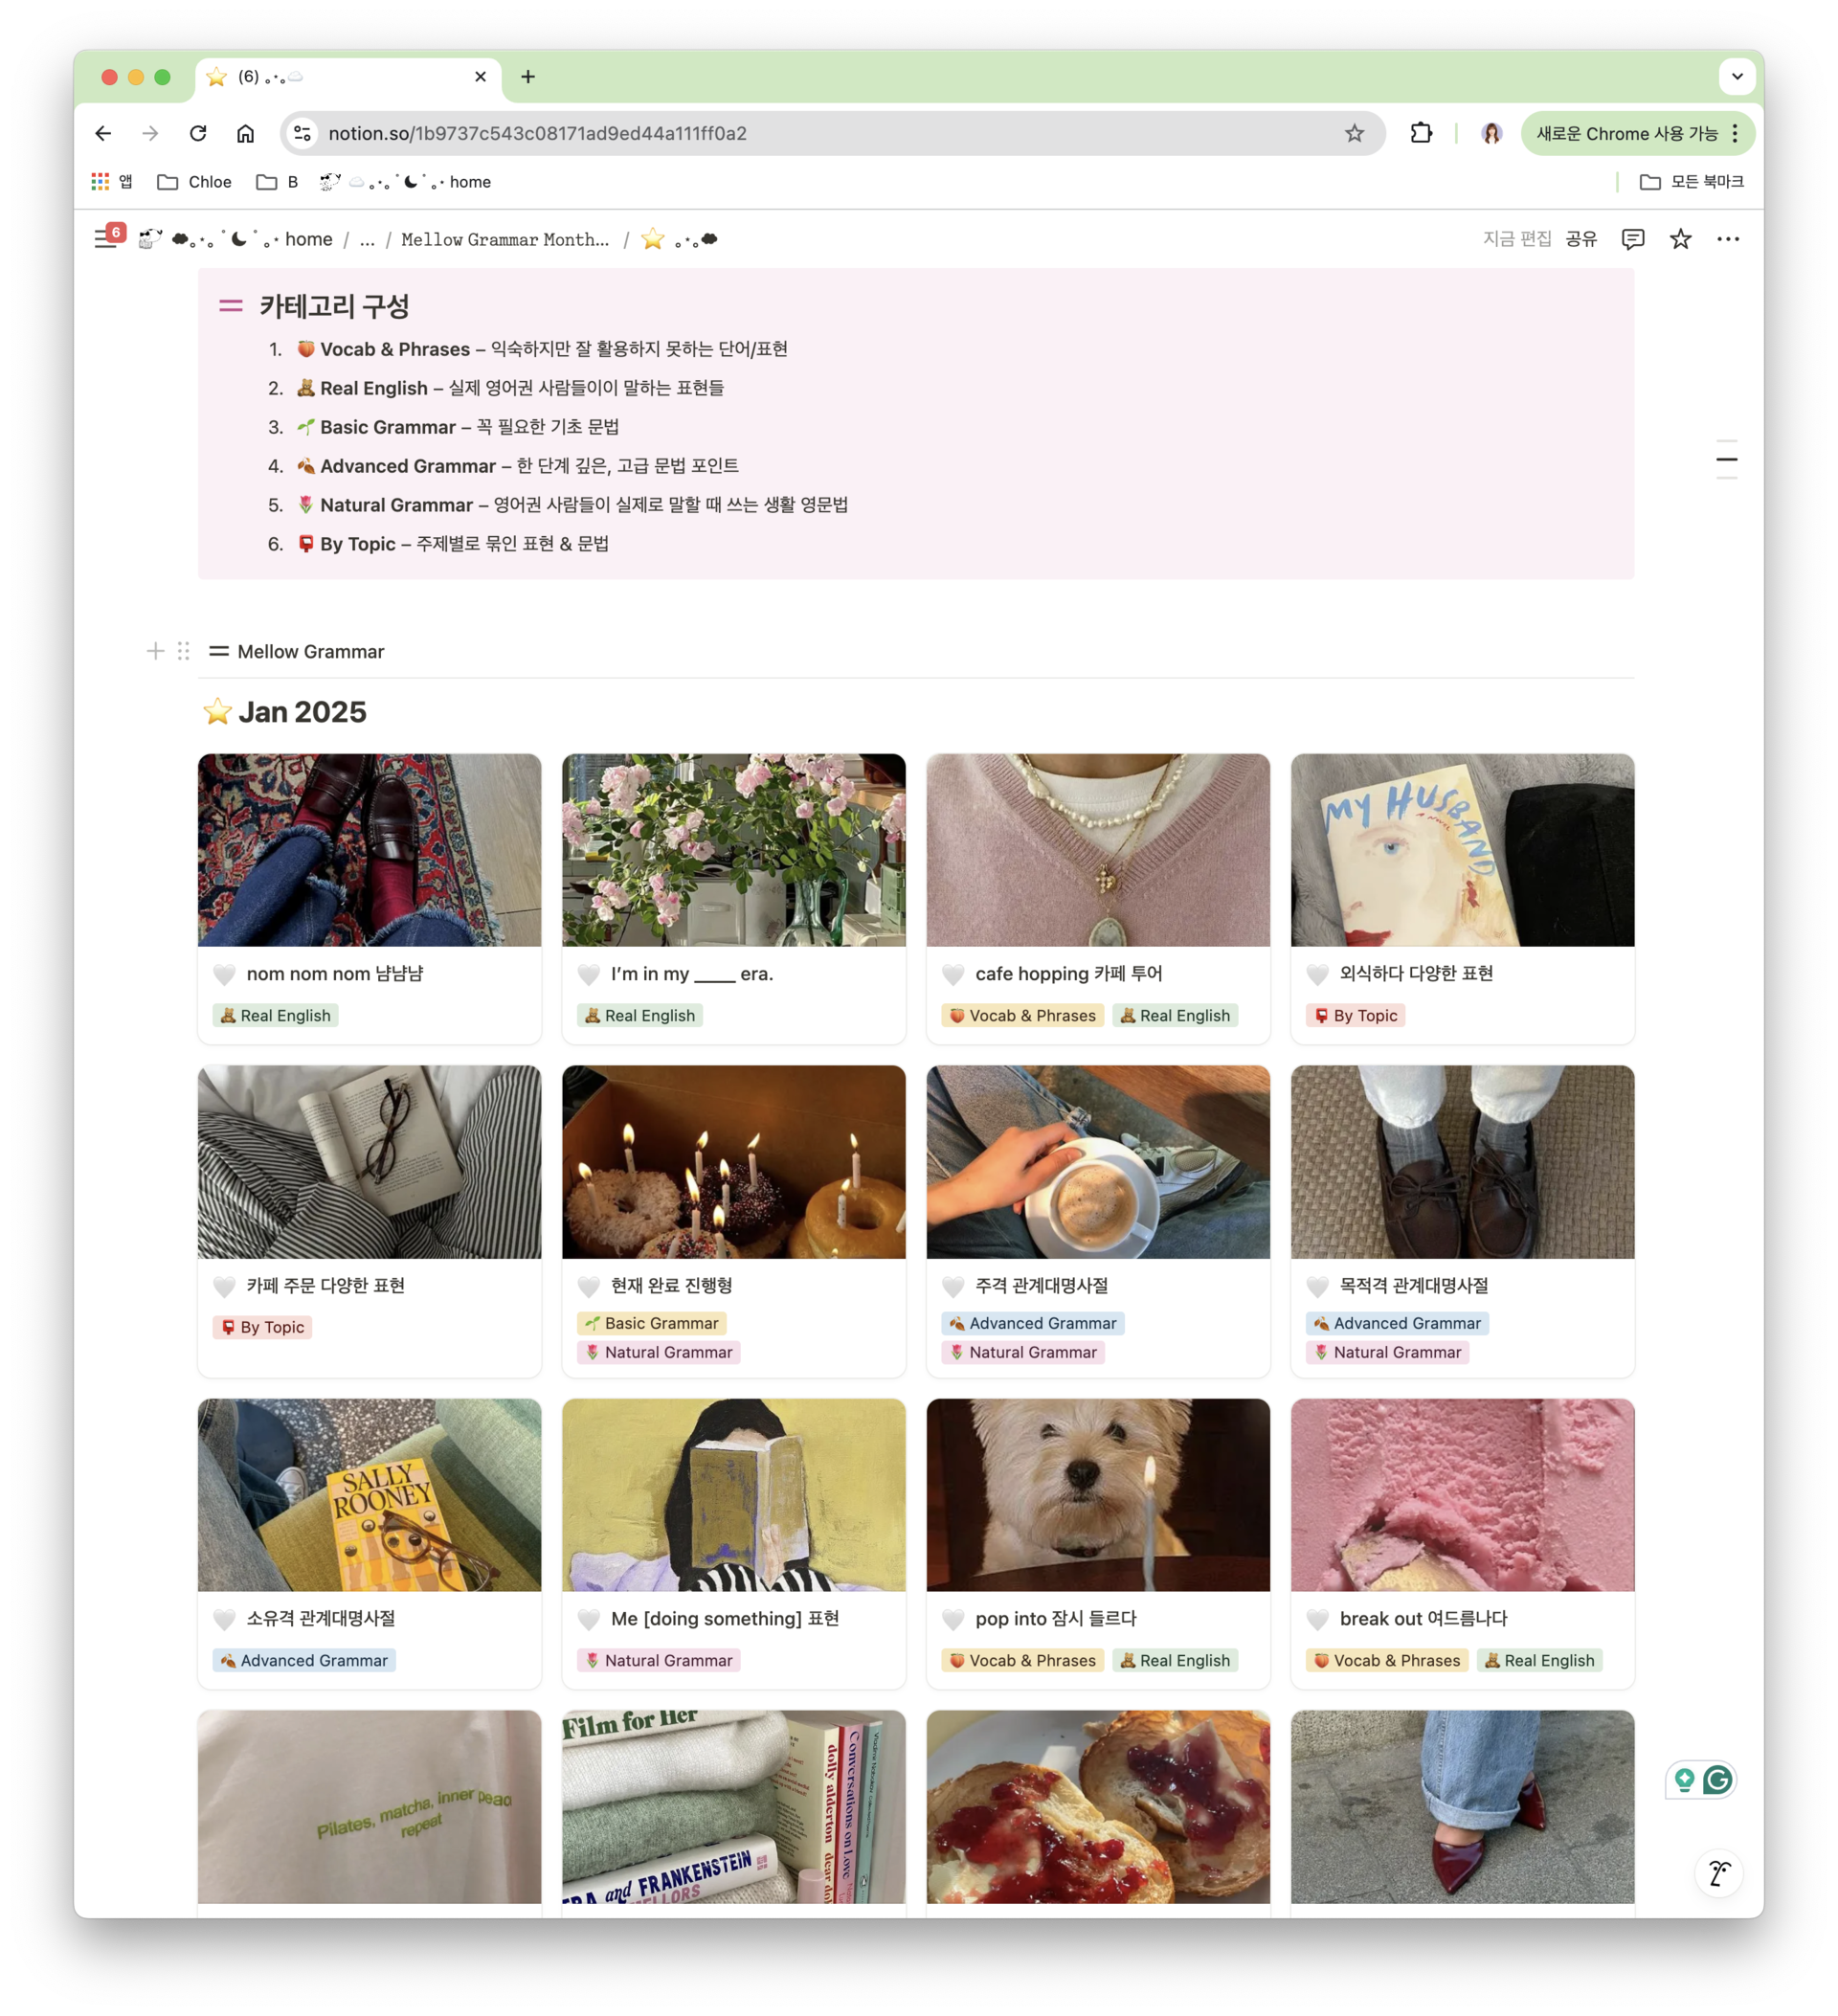Collapse the 카테고리 구성 callout toggle
The height and width of the screenshot is (2016, 1838).
(x=231, y=306)
